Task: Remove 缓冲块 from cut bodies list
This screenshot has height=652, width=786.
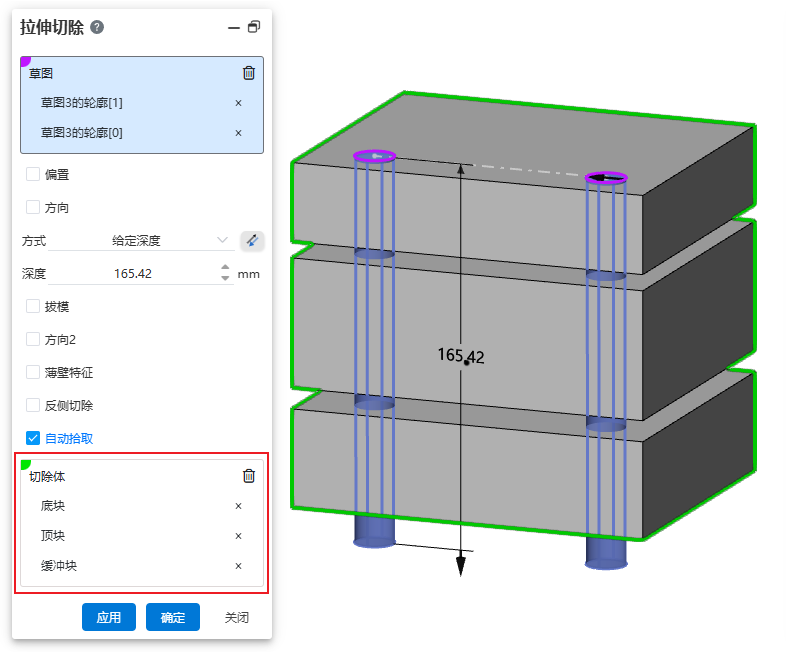Action: tap(238, 566)
